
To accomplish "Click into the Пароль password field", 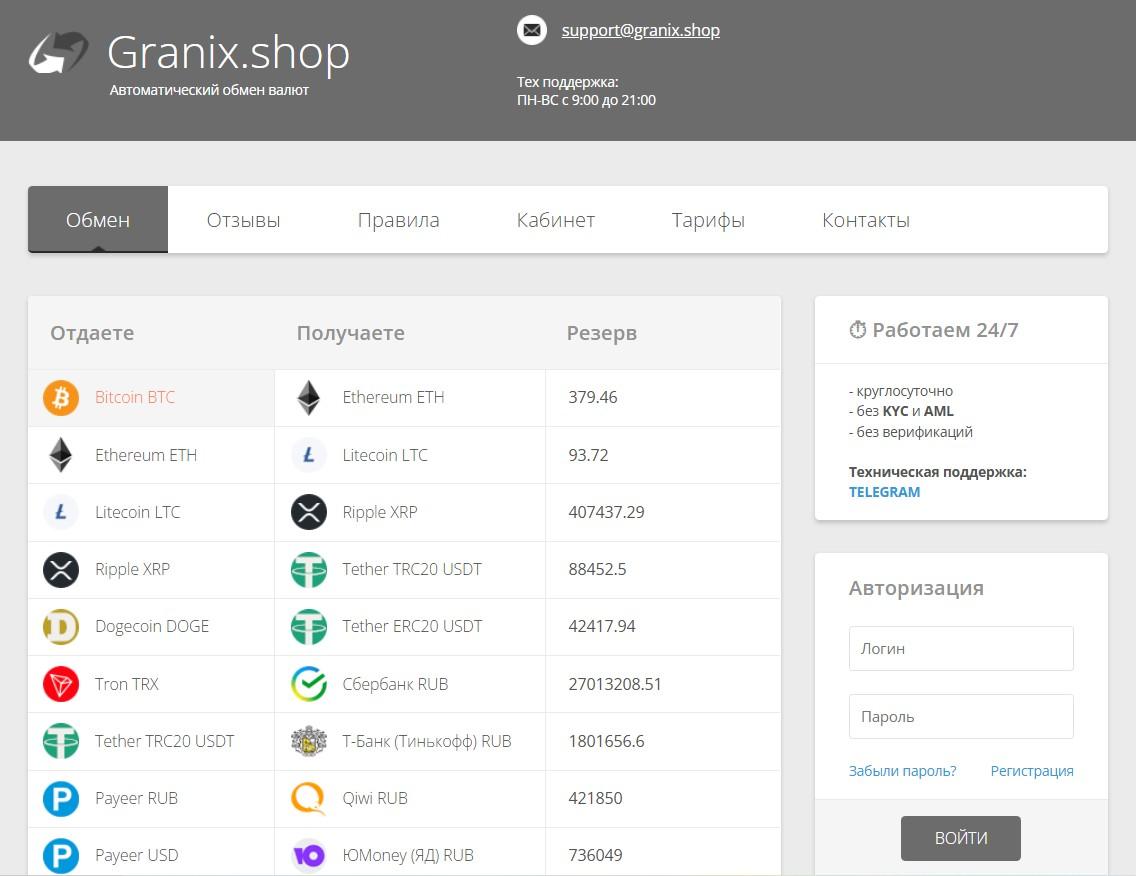I will tap(961, 717).
